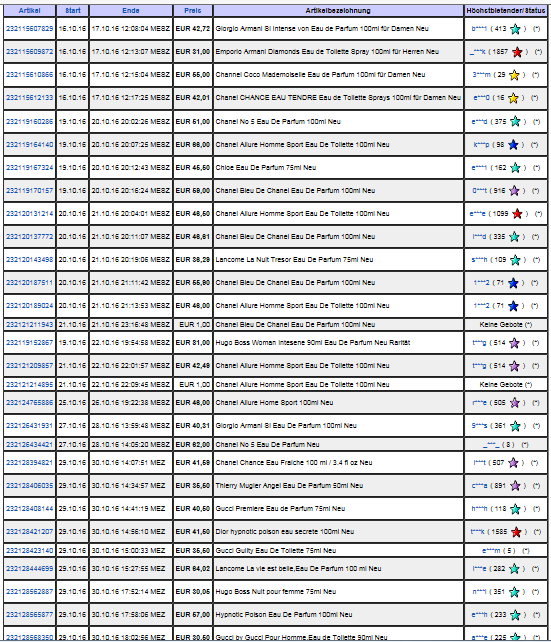Click the turquoise star in the Gucci Premiere row
Image resolution: width=551 pixels, height=642 pixels.
coord(515,509)
